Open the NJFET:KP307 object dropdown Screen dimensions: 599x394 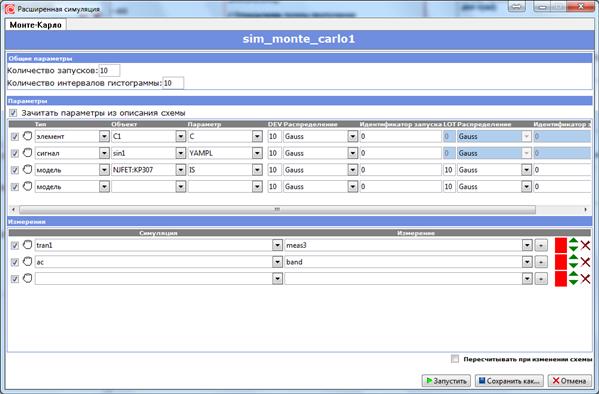click(180, 170)
